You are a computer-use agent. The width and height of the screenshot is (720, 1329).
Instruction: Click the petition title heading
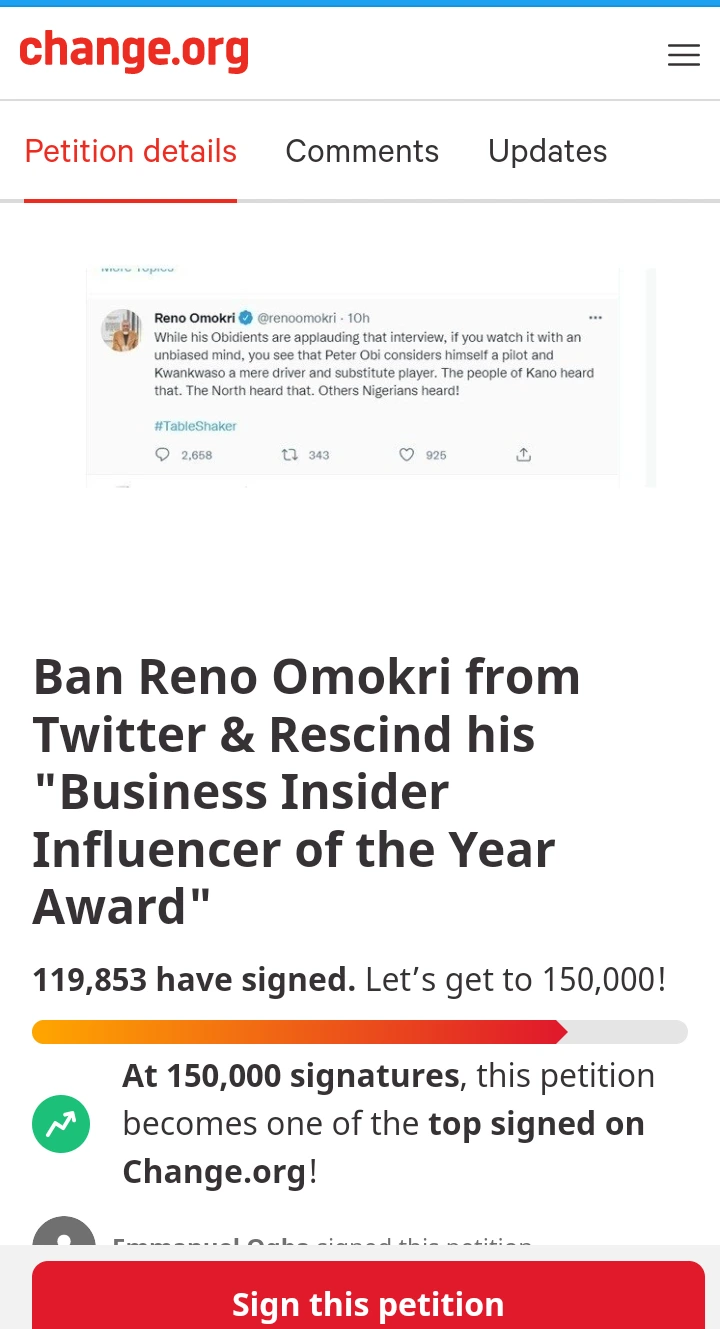pyautogui.click(x=306, y=791)
